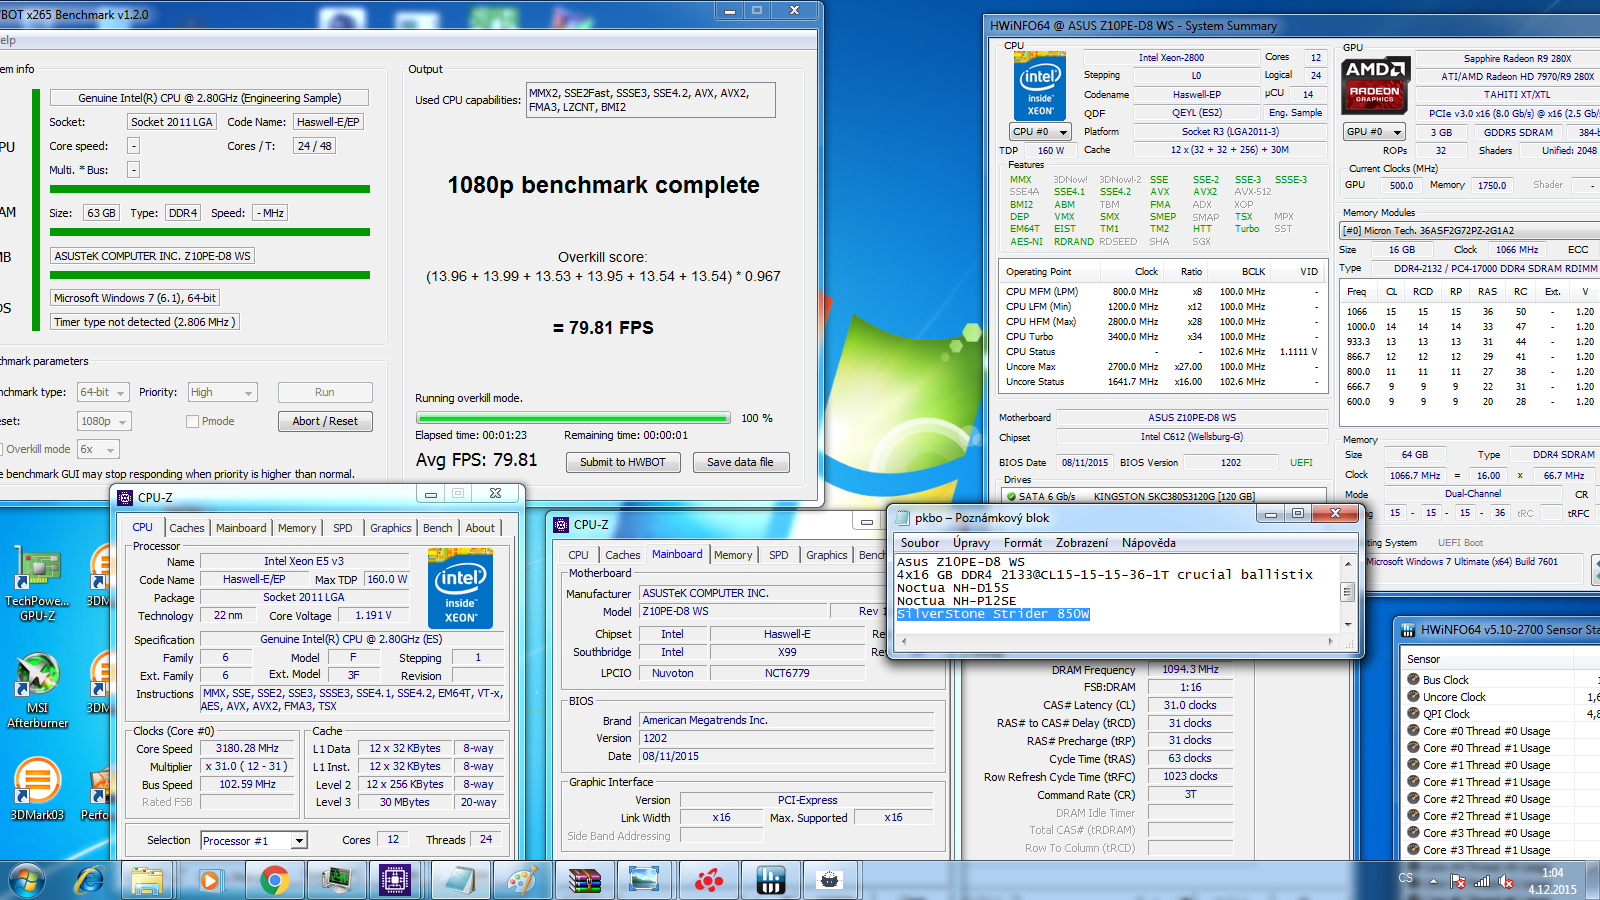This screenshot has width=1600, height=900.
Task: Click the AMD Radeon Graphics logo
Action: pyautogui.click(x=1375, y=85)
